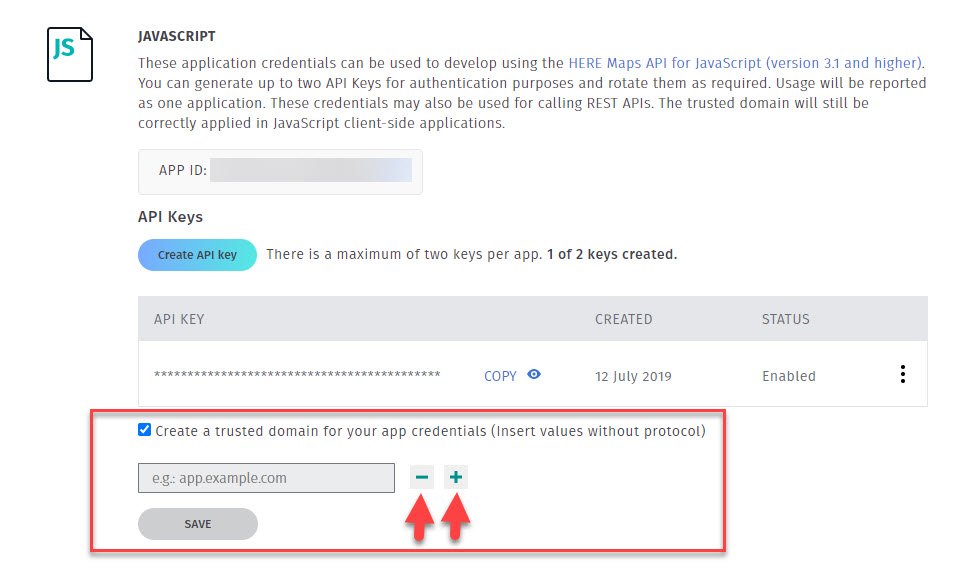Copy the API key via COPY link
Image resolution: width=955 pixels, height=569 pixels.
pos(500,376)
